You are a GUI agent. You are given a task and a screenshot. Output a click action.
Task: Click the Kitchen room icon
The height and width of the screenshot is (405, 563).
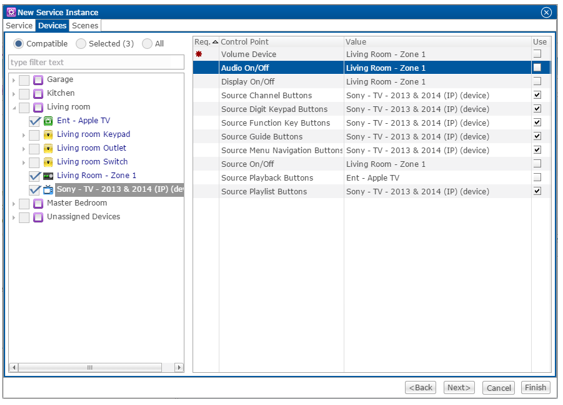[x=38, y=94]
